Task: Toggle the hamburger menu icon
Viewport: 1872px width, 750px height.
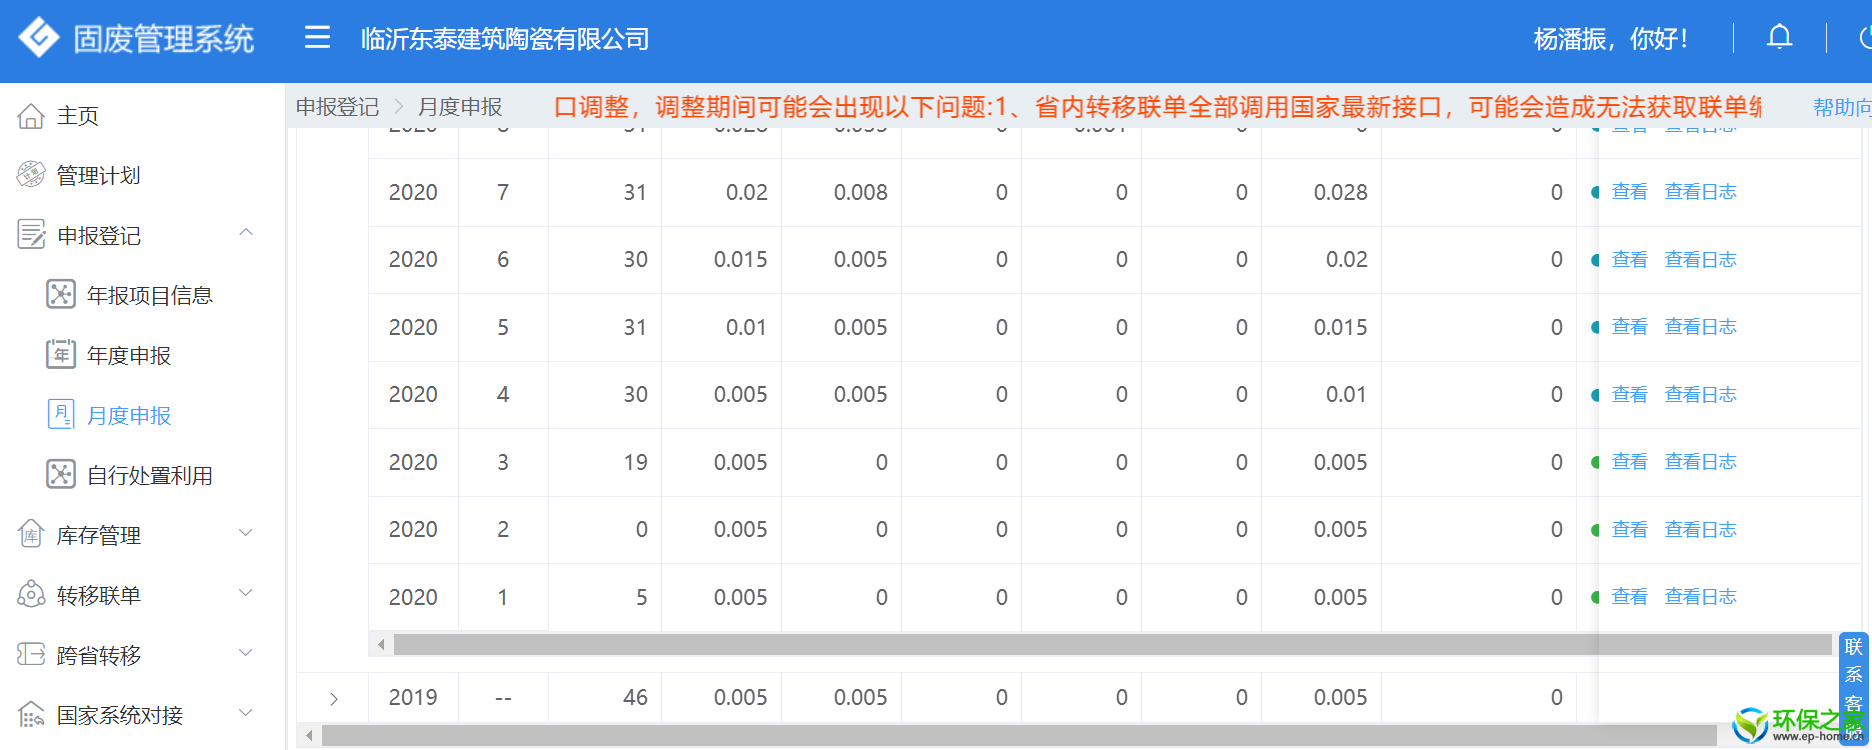Action: [317, 38]
